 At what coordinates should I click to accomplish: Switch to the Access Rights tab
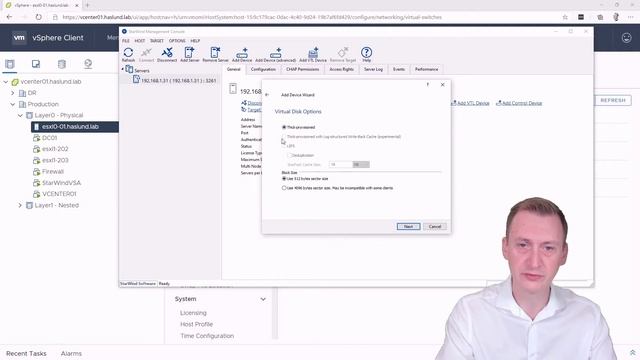[341, 69]
